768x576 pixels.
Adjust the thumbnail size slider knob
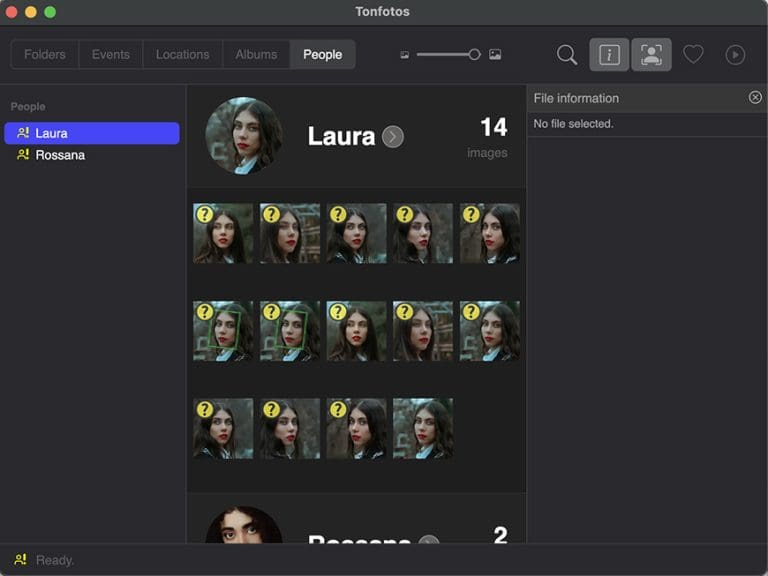click(474, 54)
